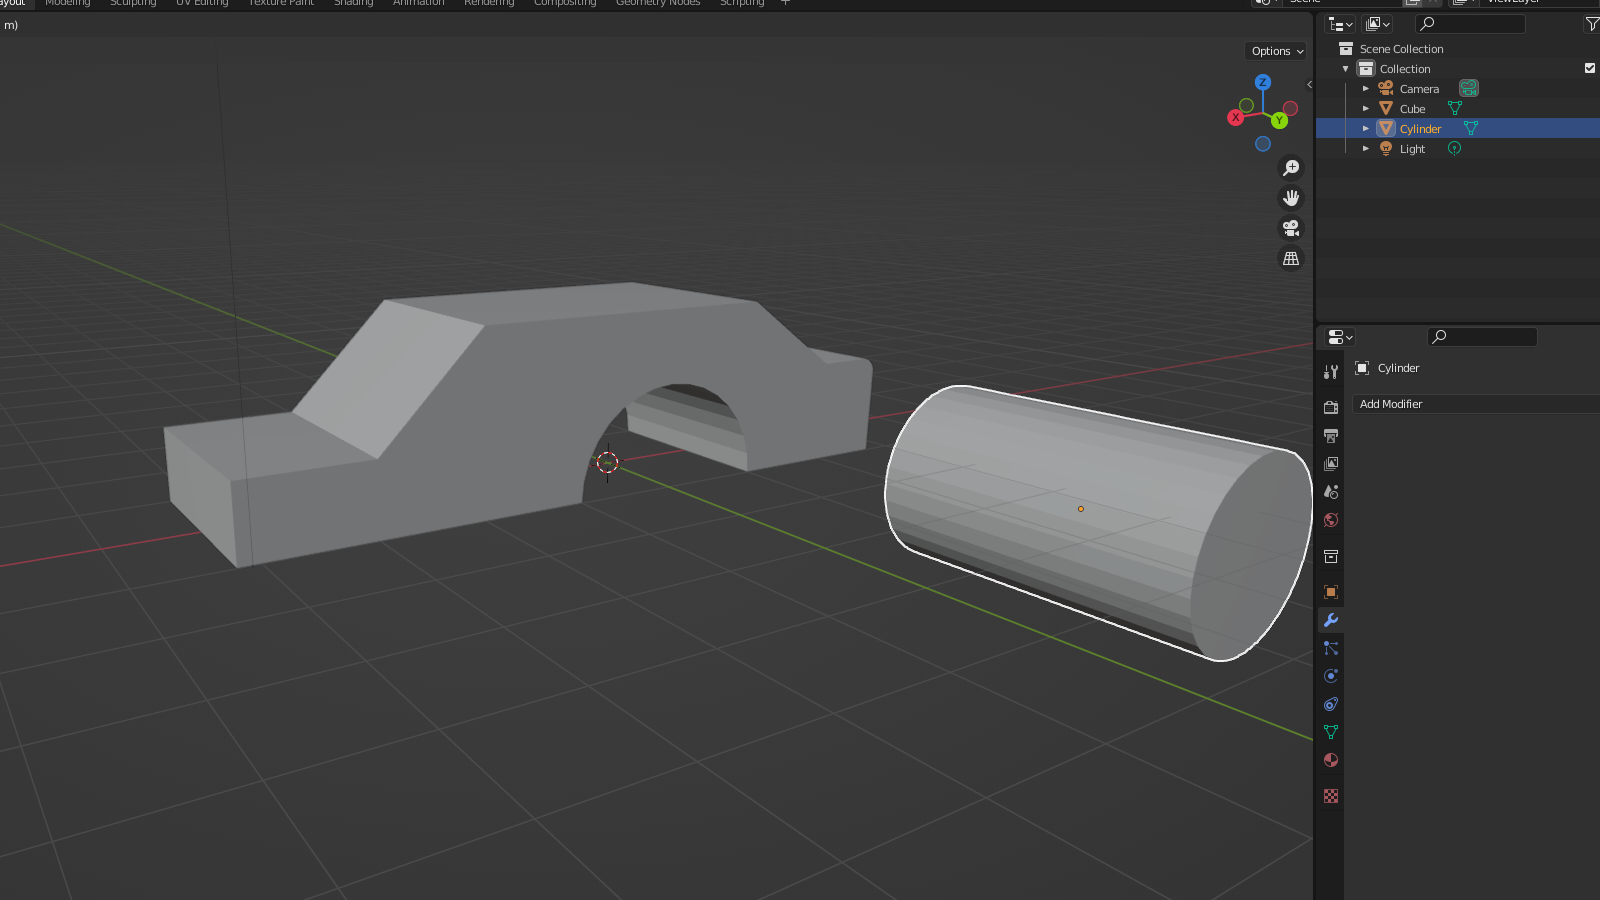Select the Modifier properties wrench tab
The height and width of the screenshot is (900, 1600).
pyautogui.click(x=1331, y=620)
